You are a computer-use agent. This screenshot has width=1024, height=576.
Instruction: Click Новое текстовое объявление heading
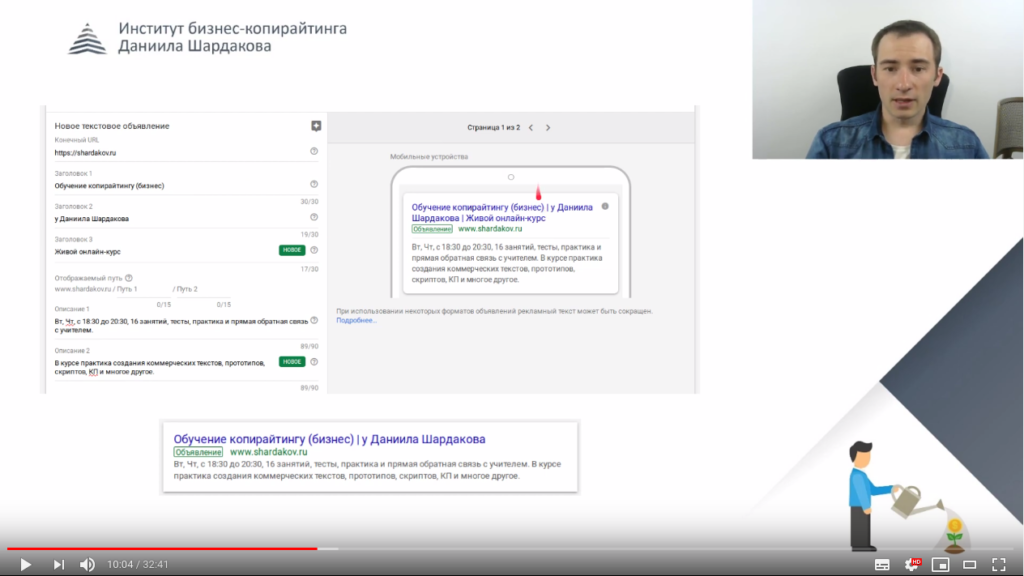pyautogui.click(x=112, y=126)
